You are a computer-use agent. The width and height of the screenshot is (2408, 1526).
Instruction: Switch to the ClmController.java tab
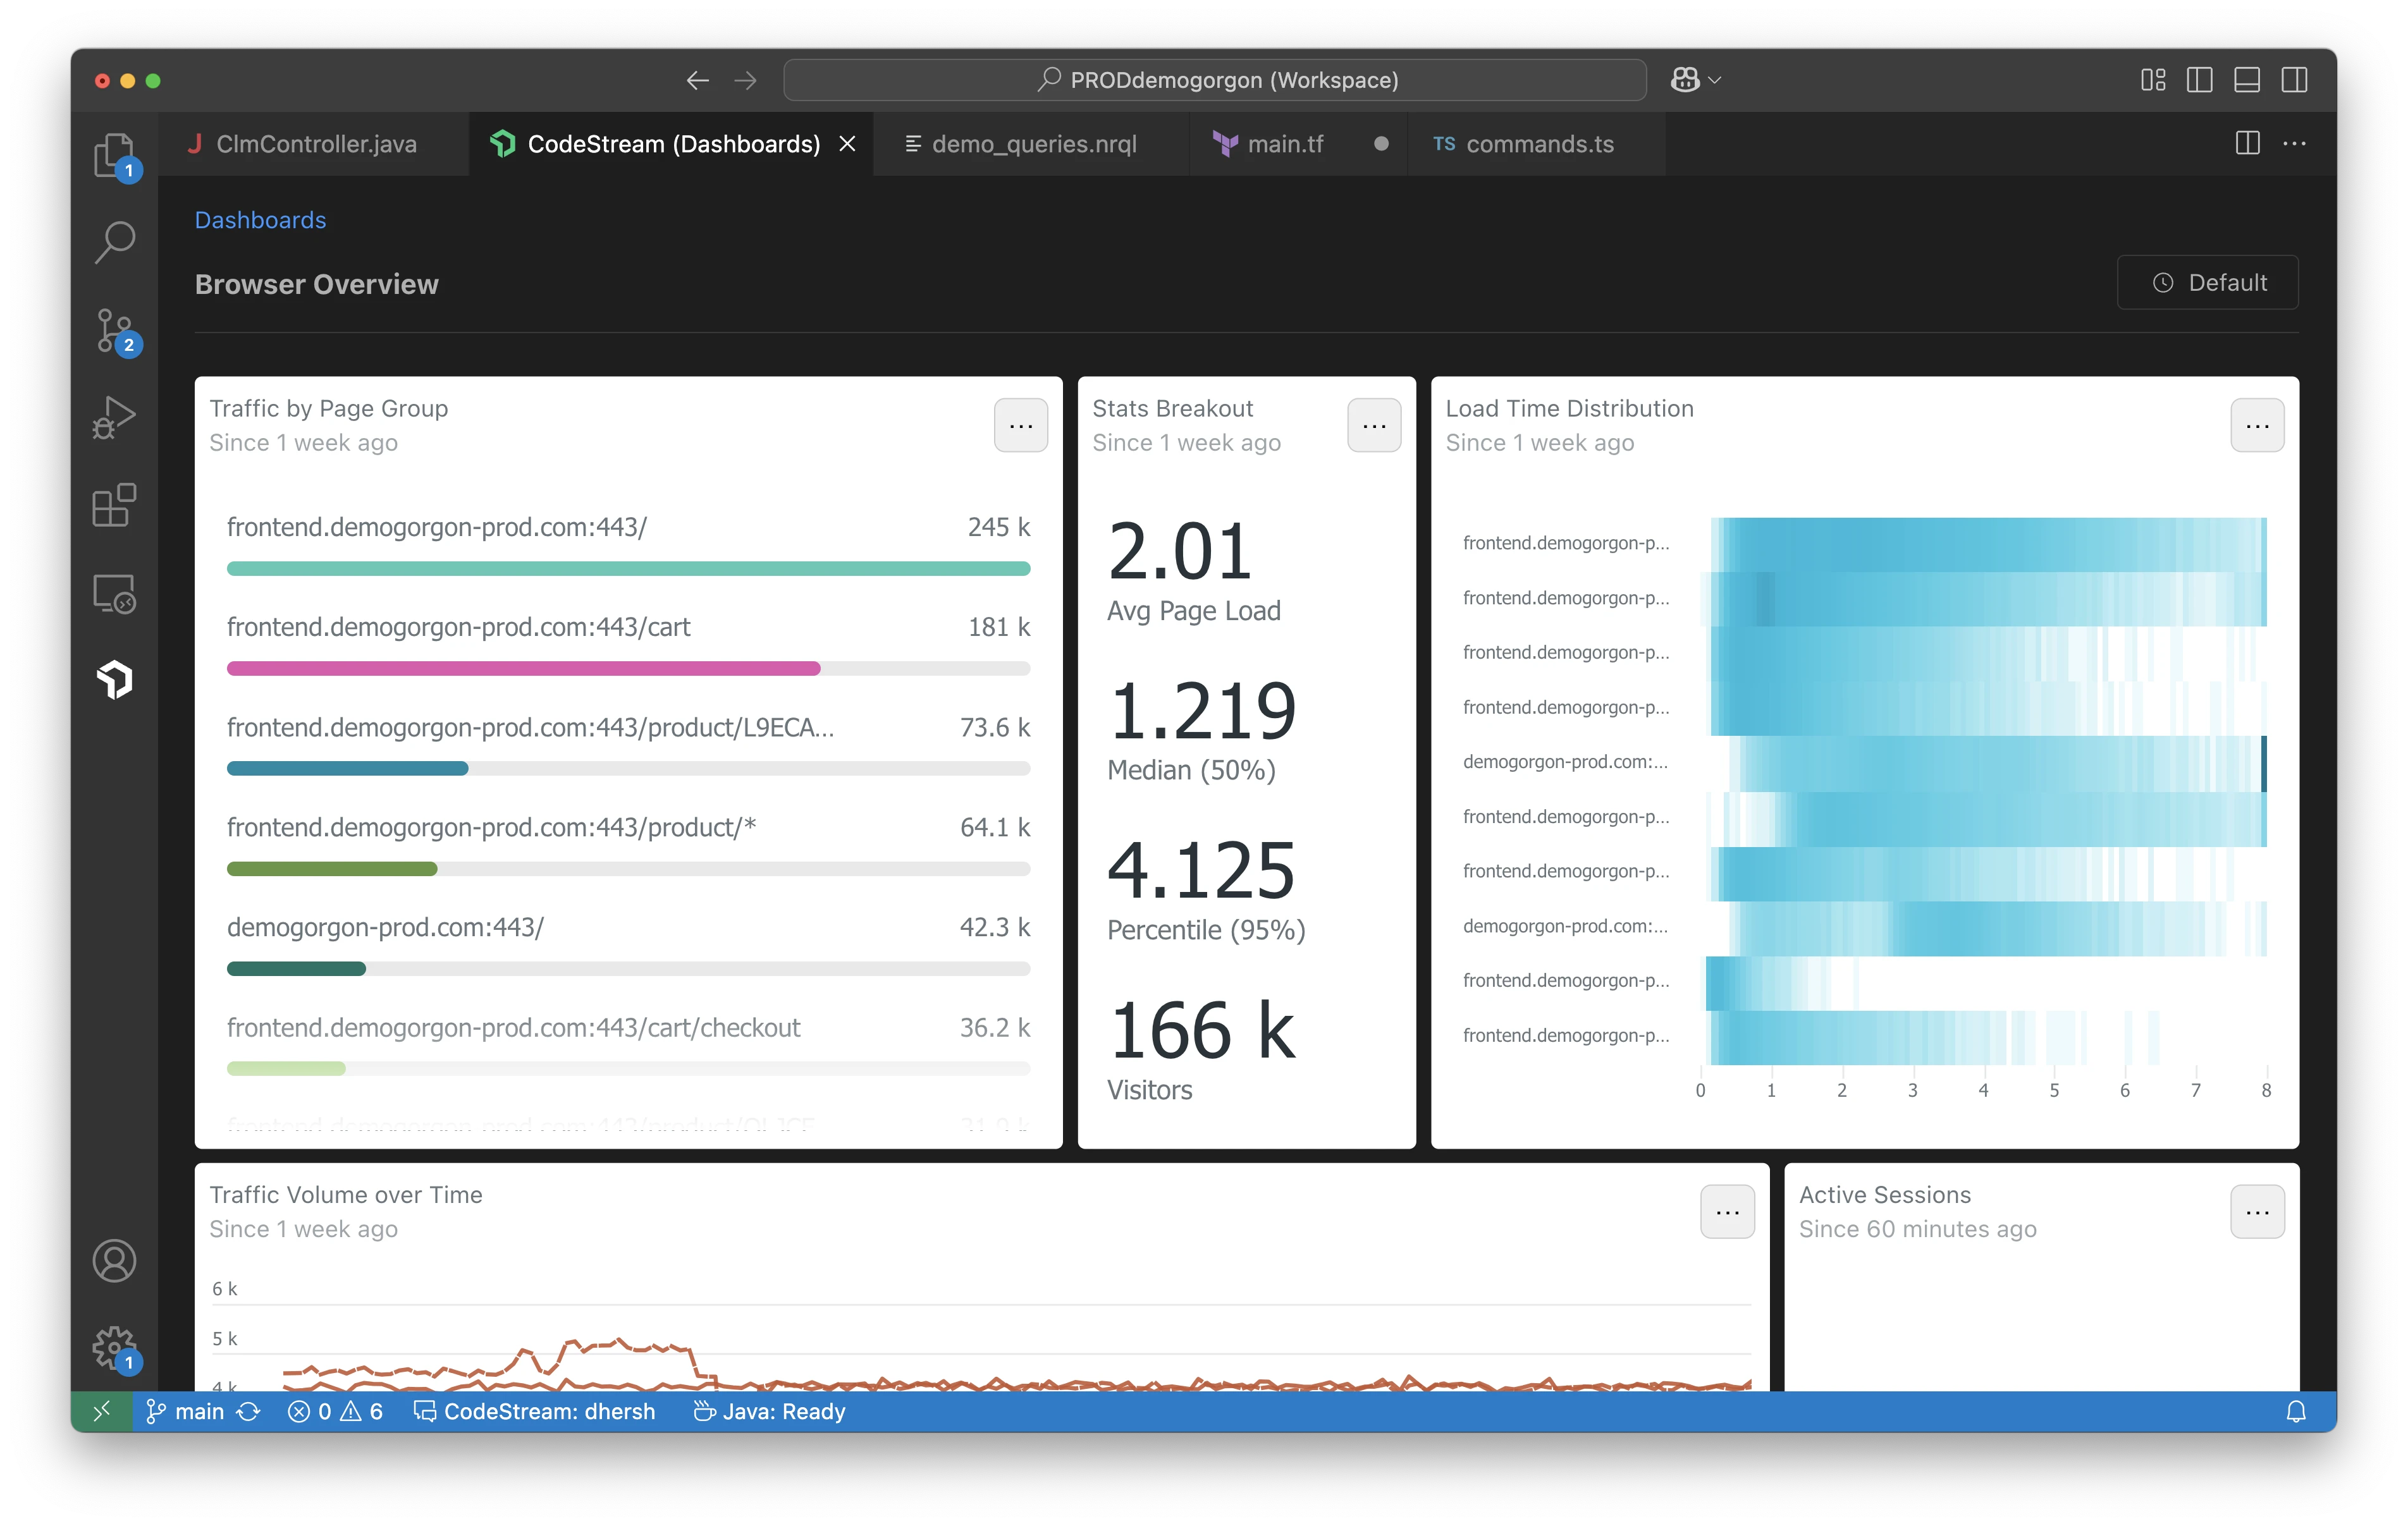pos(315,144)
